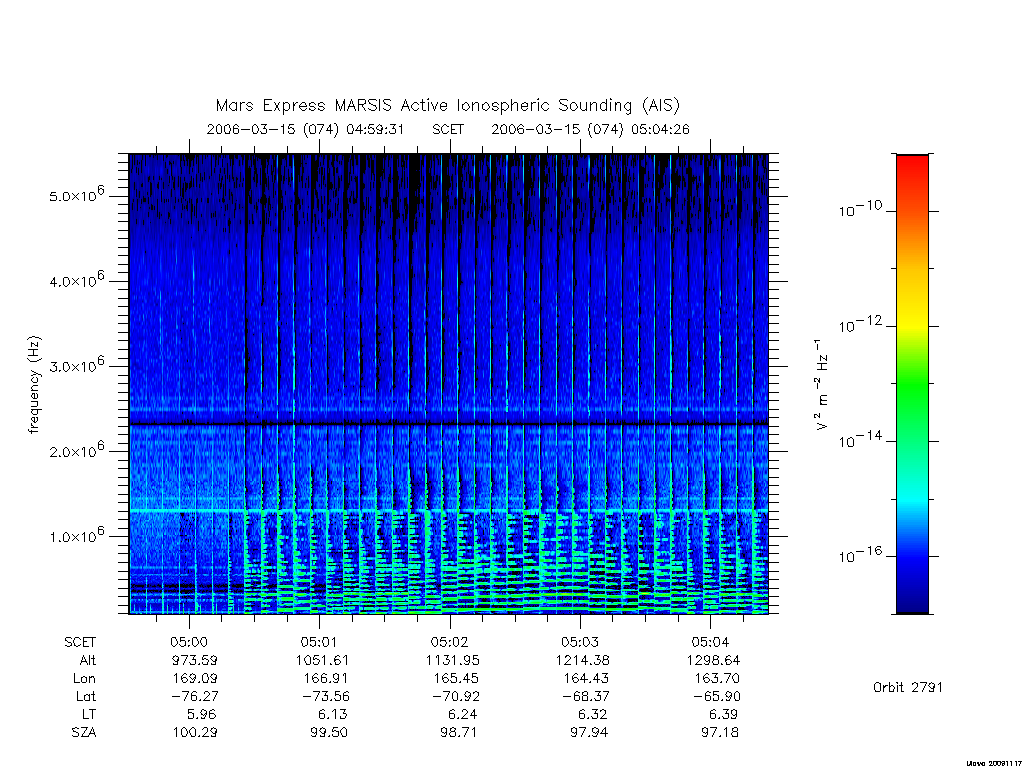This screenshot has width=1024, height=768.
Task: Click the Orbit 2791 label
Action: [908, 687]
